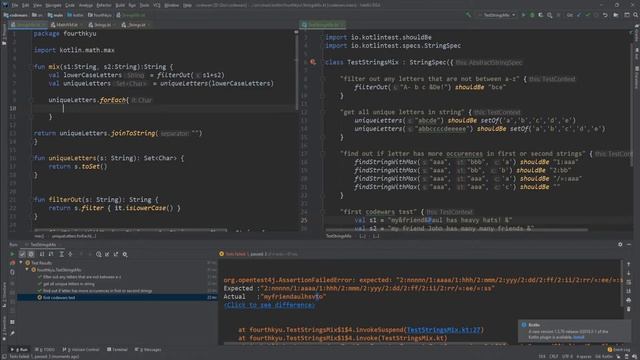Viewport: 640px width, 360px height.
Task: Click the run gutter icon beside class TestStringsMix
Action: point(313,62)
